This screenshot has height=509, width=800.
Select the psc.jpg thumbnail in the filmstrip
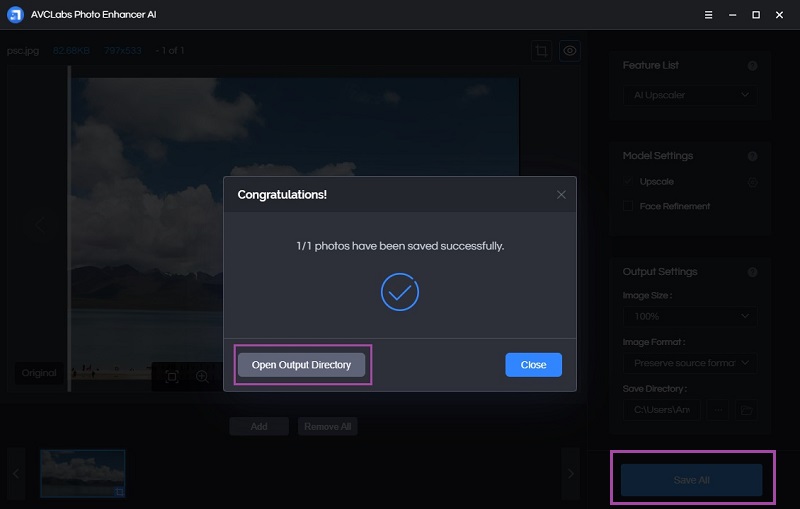tap(83, 473)
